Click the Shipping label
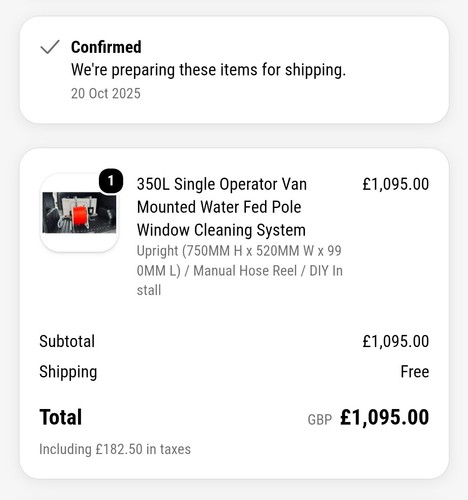Image resolution: width=468 pixels, height=500 pixels. [68, 372]
